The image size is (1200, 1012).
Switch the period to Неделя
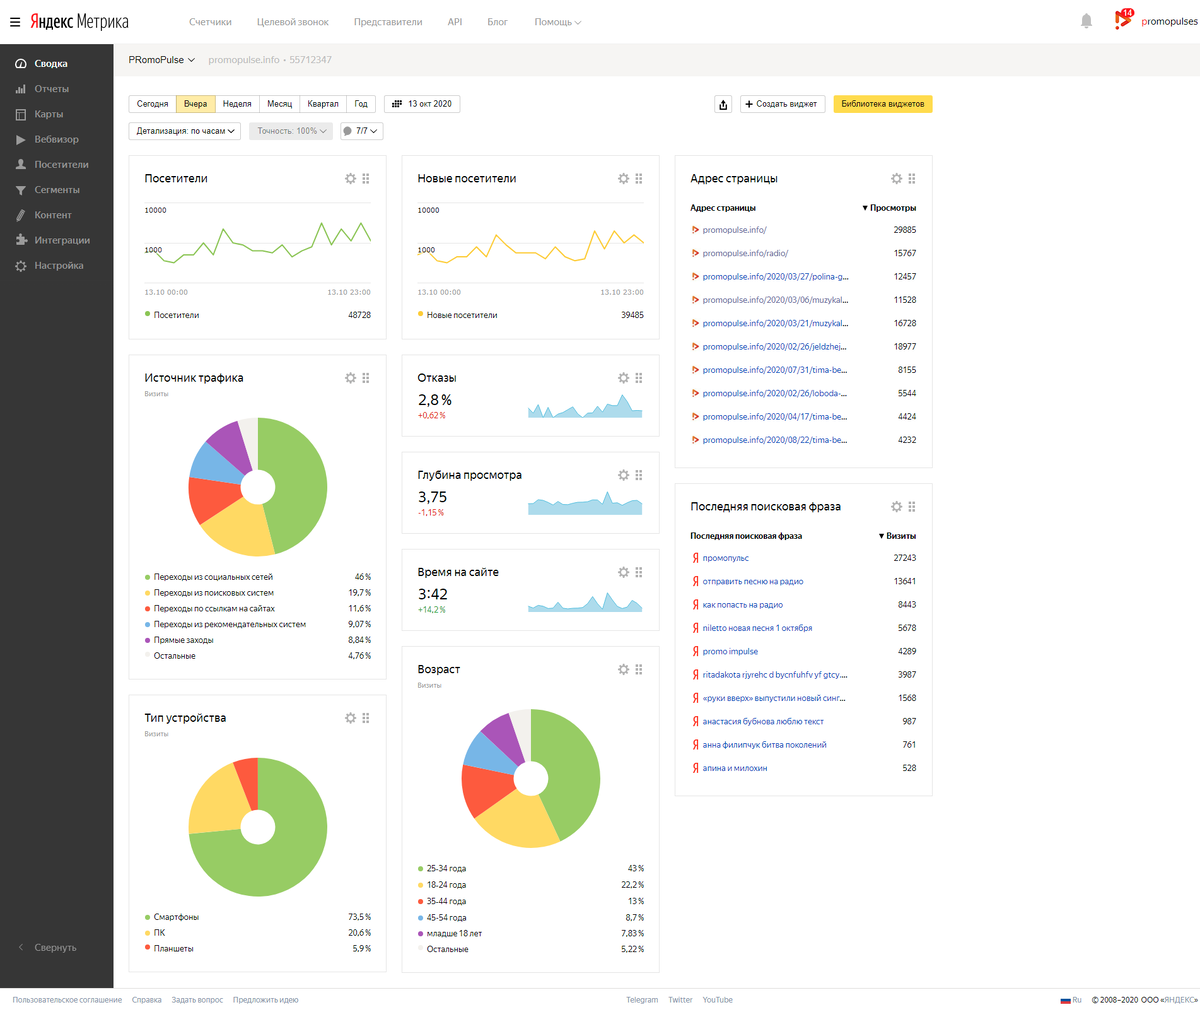coord(237,104)
